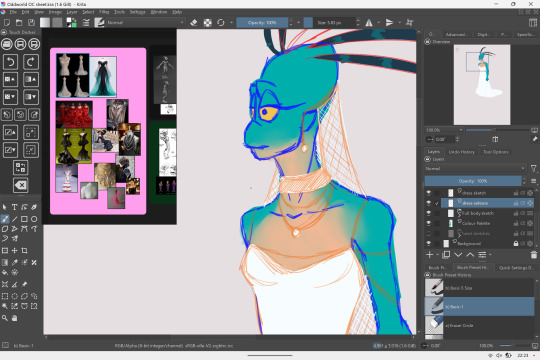Image resolution: width=540 pixels, height=360 pixels.
Task: Select the Ellipse tool
Action: 34,219
